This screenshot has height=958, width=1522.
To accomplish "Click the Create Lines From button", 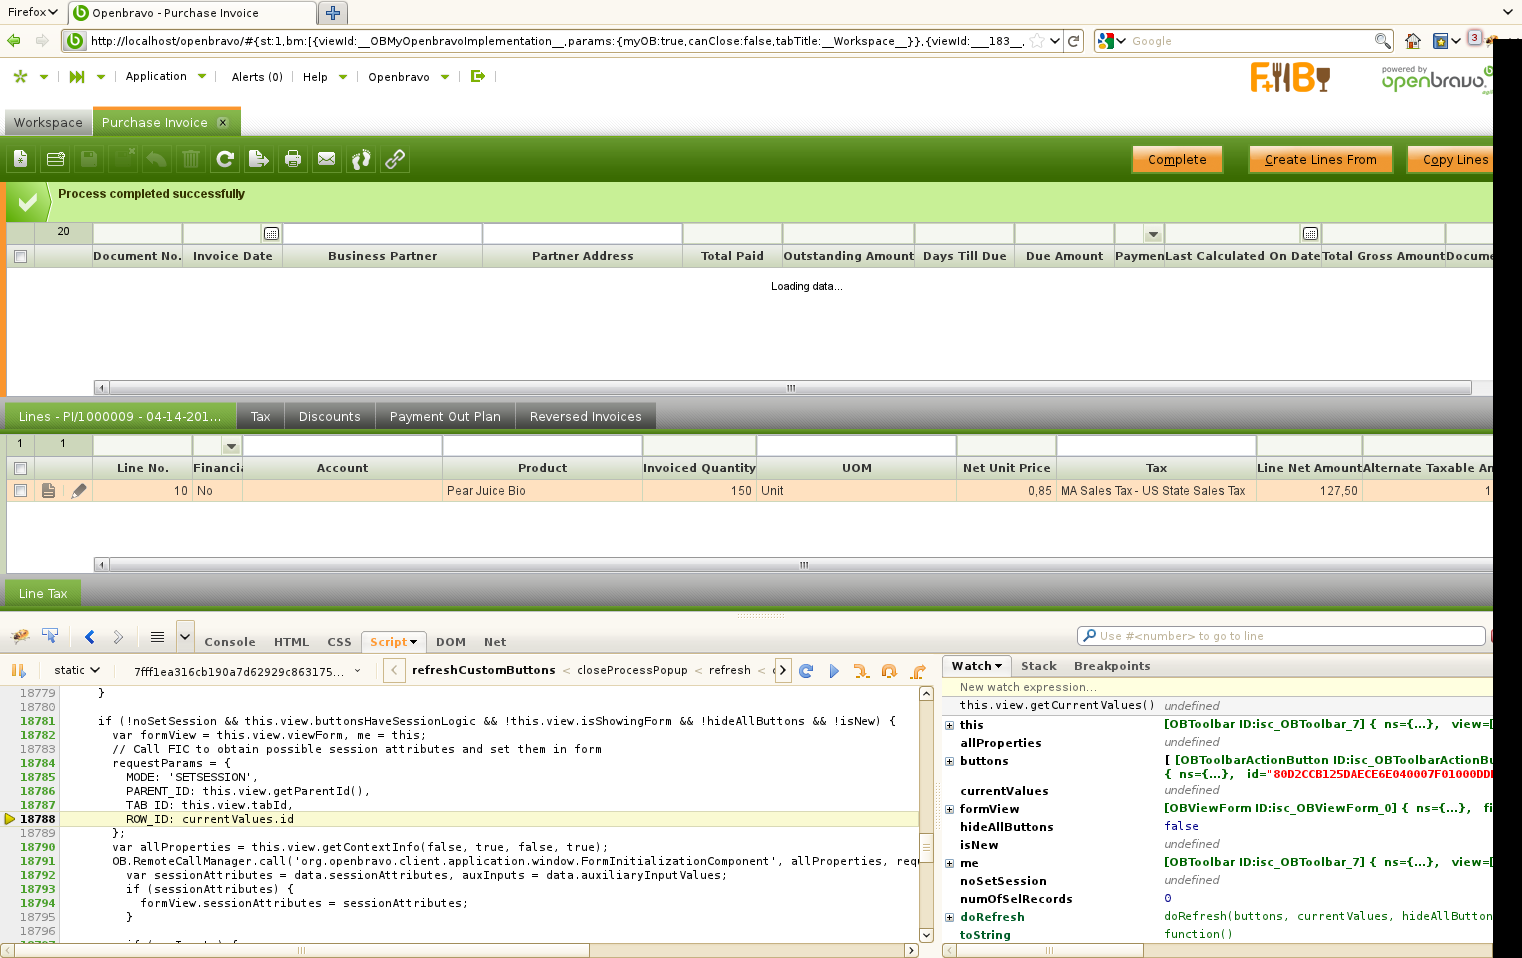I will pos(1320,160).
